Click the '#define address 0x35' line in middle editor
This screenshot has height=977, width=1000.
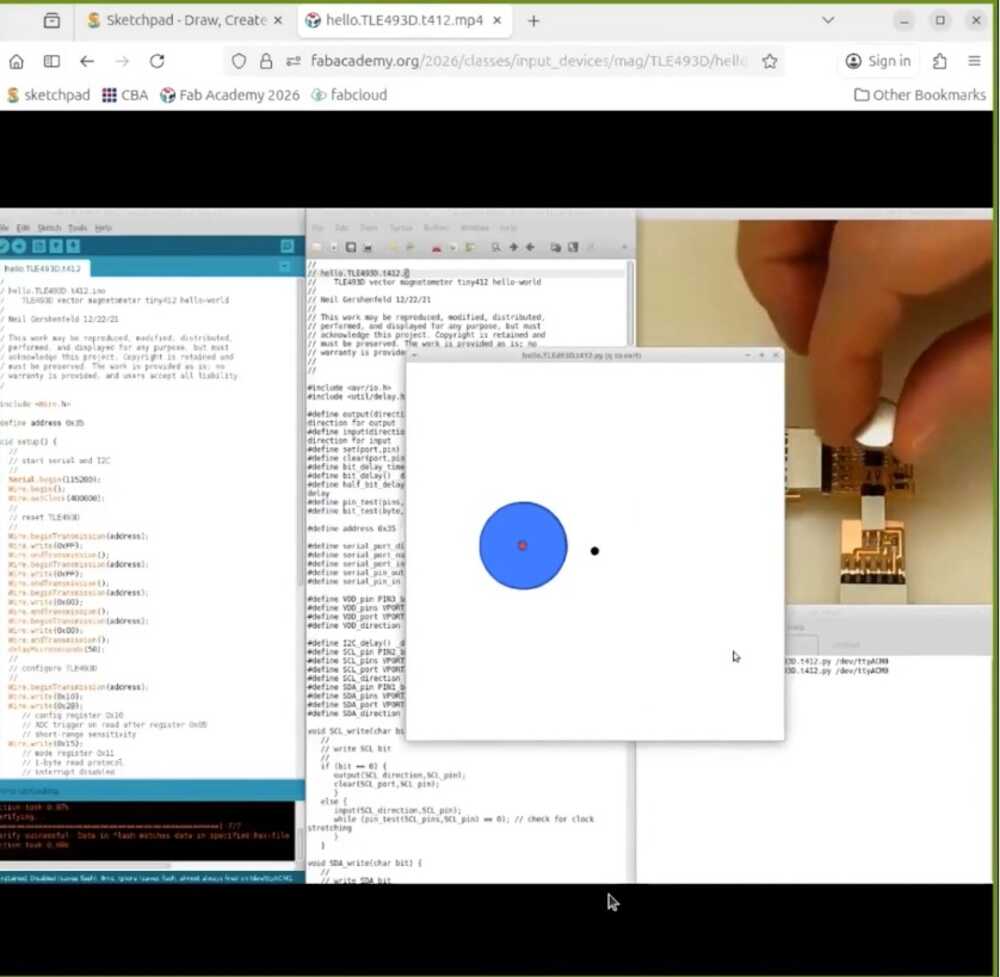[351, 529]
